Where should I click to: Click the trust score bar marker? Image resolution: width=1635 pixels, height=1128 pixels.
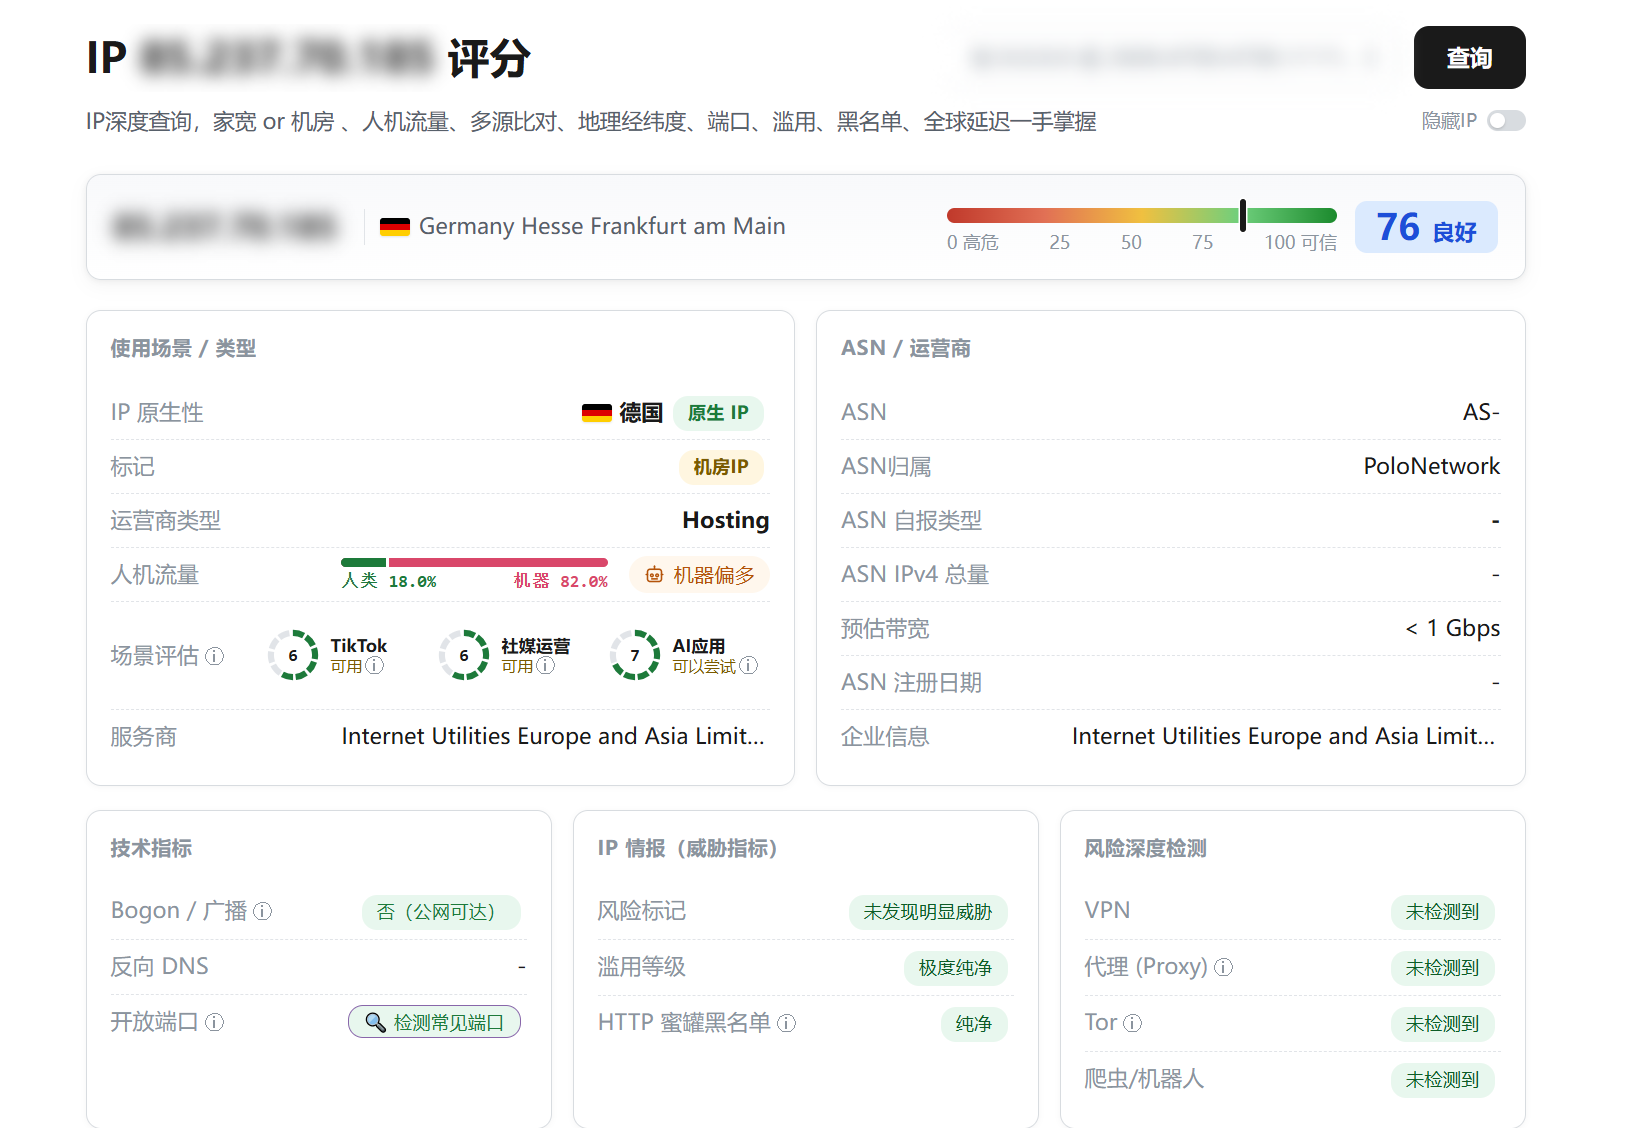pos(1243,215)
